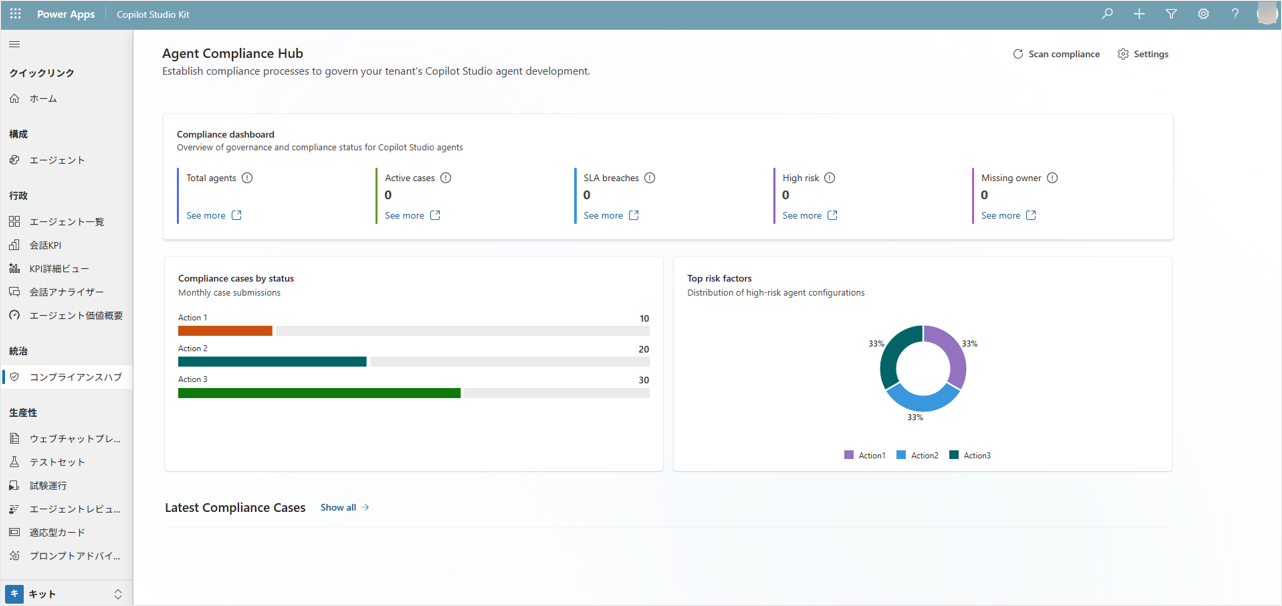1282x606 pixels.
Task: Open the gear settings icon in header
Action: (x=1203, y=15)
